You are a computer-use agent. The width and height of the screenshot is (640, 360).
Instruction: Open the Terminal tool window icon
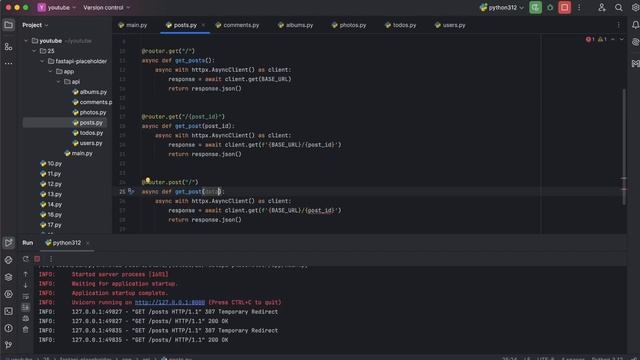[8, 311]
